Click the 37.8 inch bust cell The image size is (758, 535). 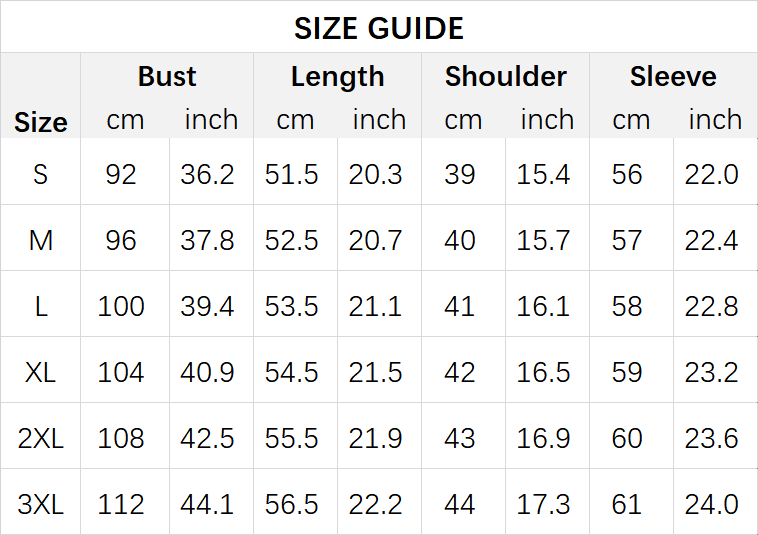[x=207, y=240]
